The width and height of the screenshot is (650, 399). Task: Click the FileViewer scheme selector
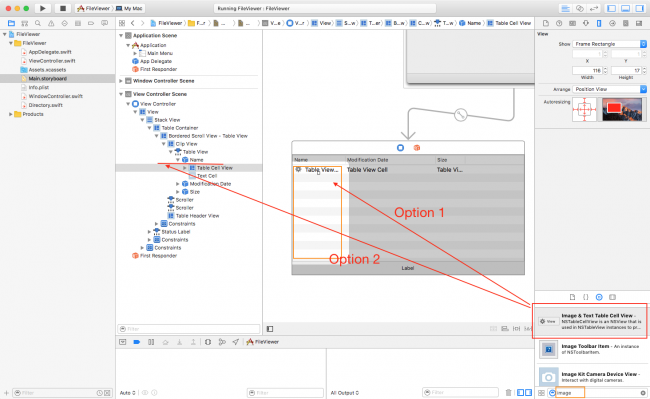click(x=95, y=8)
